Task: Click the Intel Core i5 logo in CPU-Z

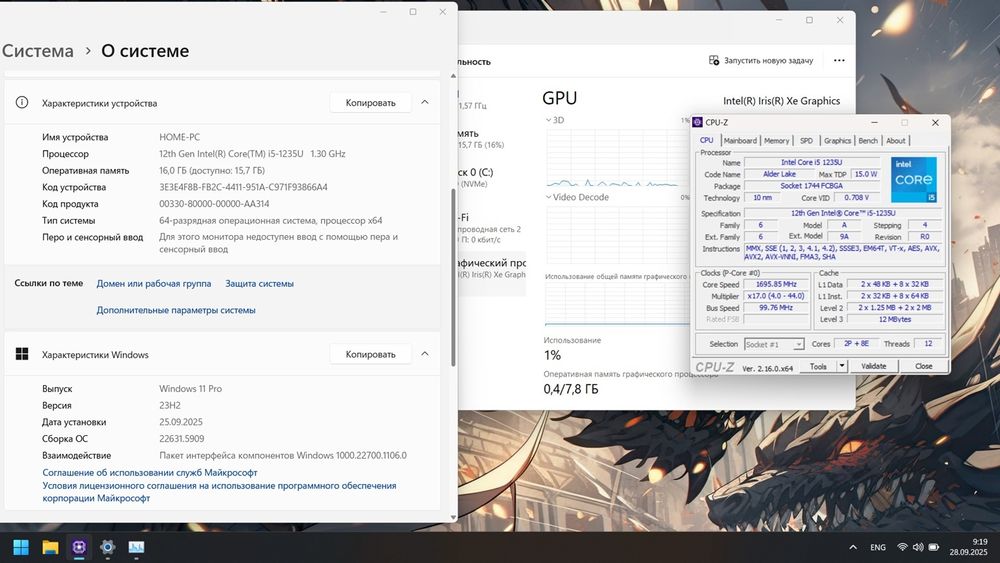Action: (914, 179)
